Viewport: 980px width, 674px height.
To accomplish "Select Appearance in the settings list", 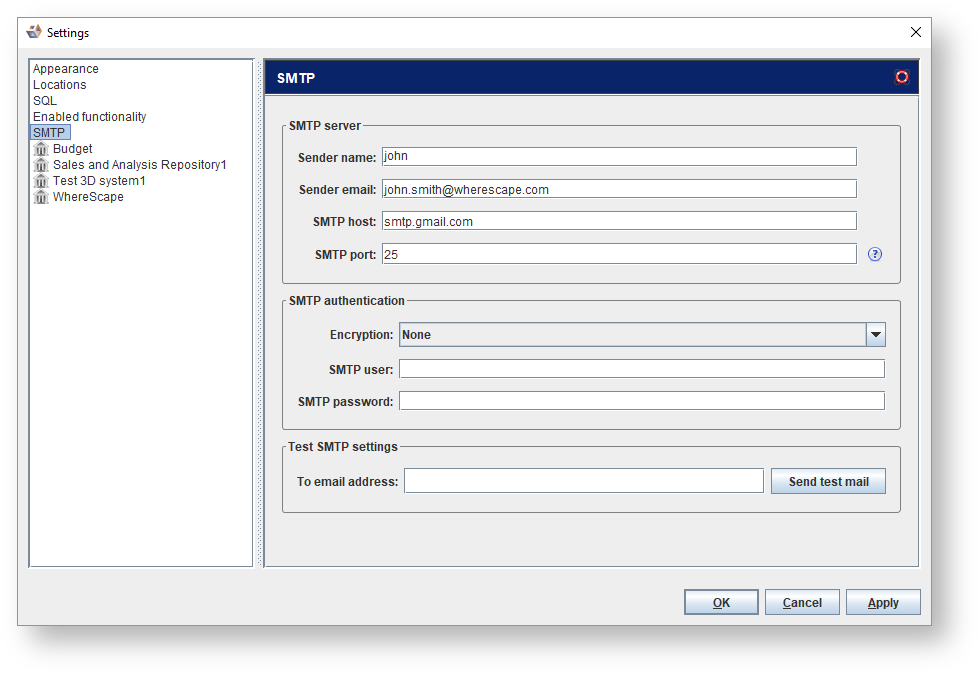I will point(66,69).
